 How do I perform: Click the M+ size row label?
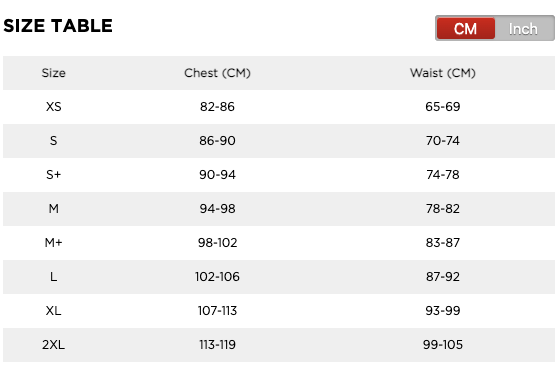tap(54, 243)
